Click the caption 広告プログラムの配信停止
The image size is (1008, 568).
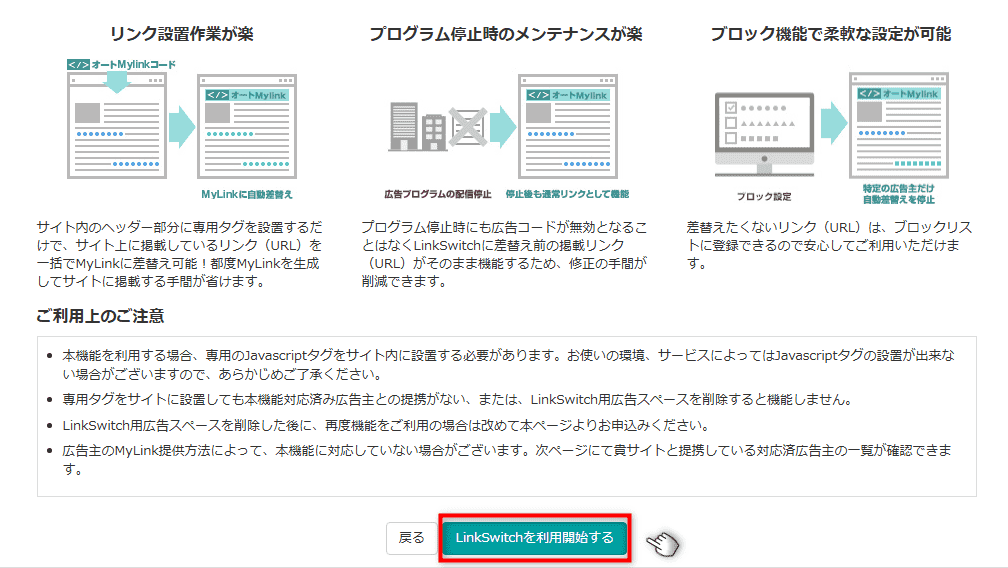437,194
